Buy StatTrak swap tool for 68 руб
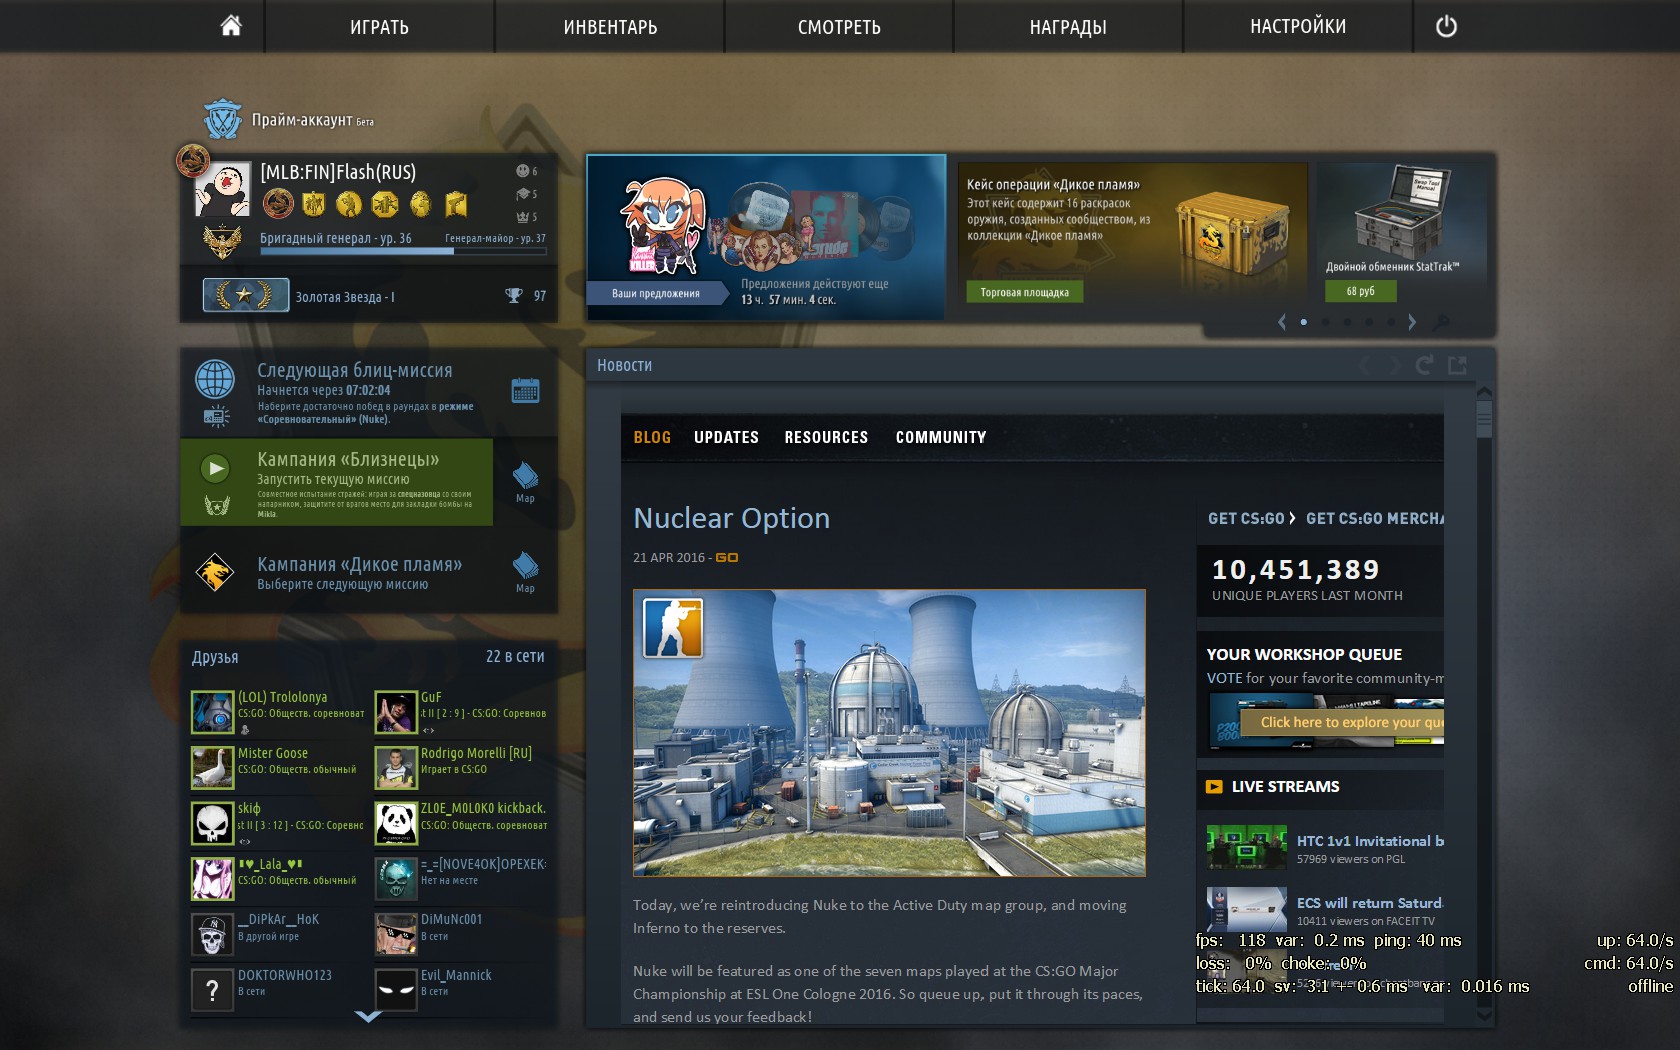 (x=1360, y=291)
